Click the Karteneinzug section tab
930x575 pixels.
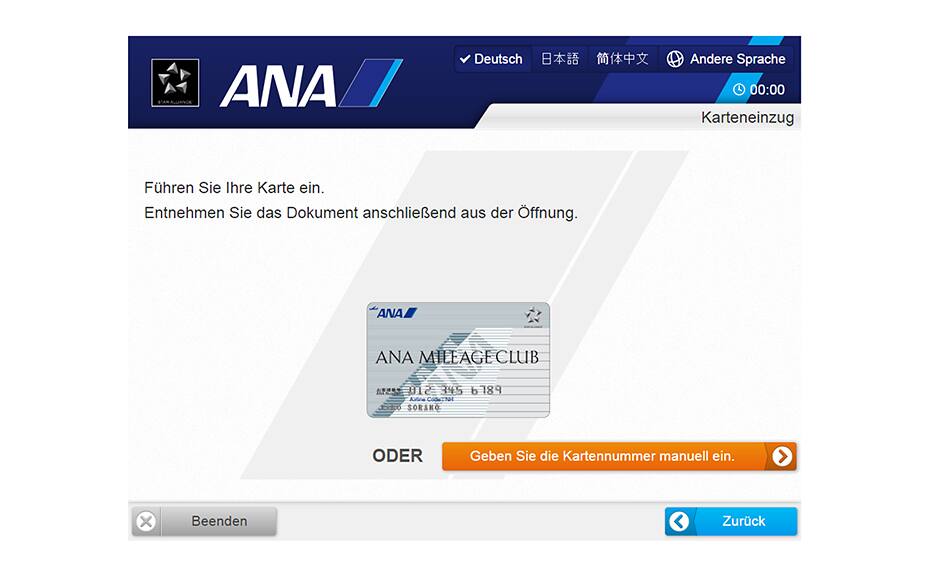coord(747,117)
